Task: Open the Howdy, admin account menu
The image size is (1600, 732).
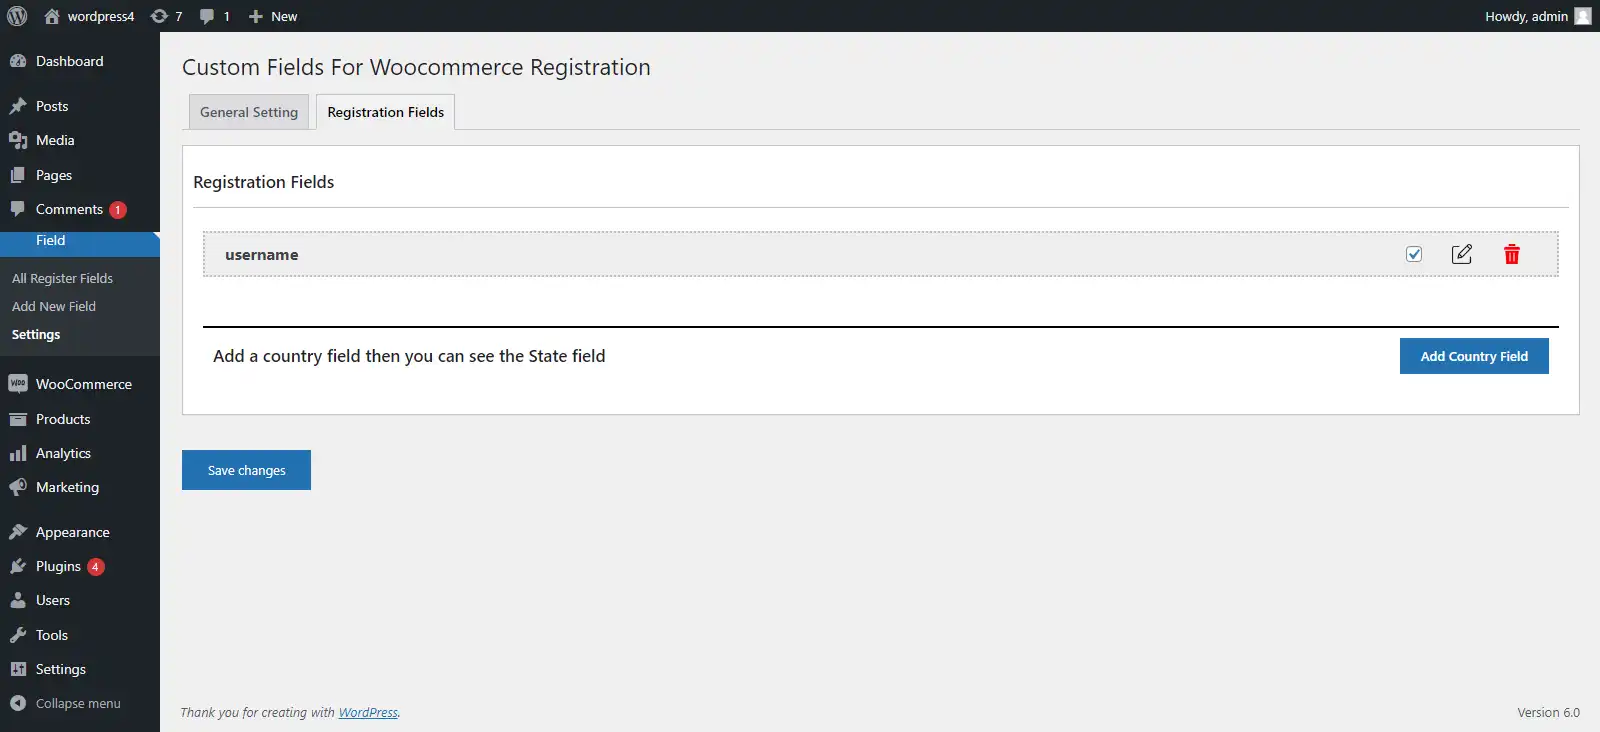Action: [1526, 16]
